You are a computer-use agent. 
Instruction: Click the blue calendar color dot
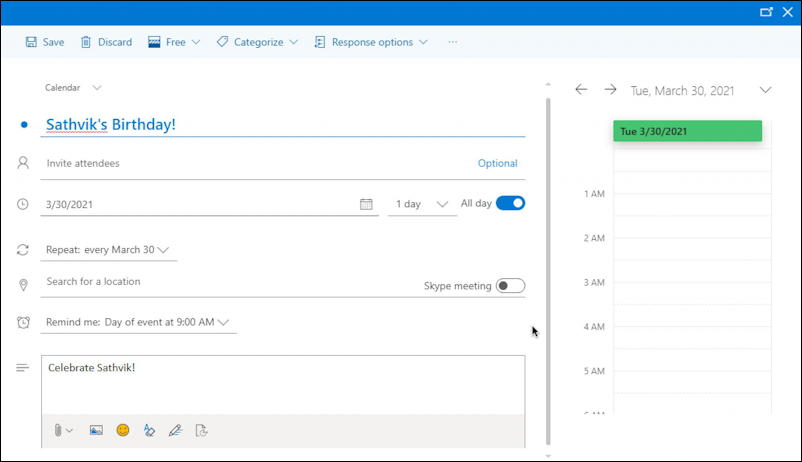point(24,124)
